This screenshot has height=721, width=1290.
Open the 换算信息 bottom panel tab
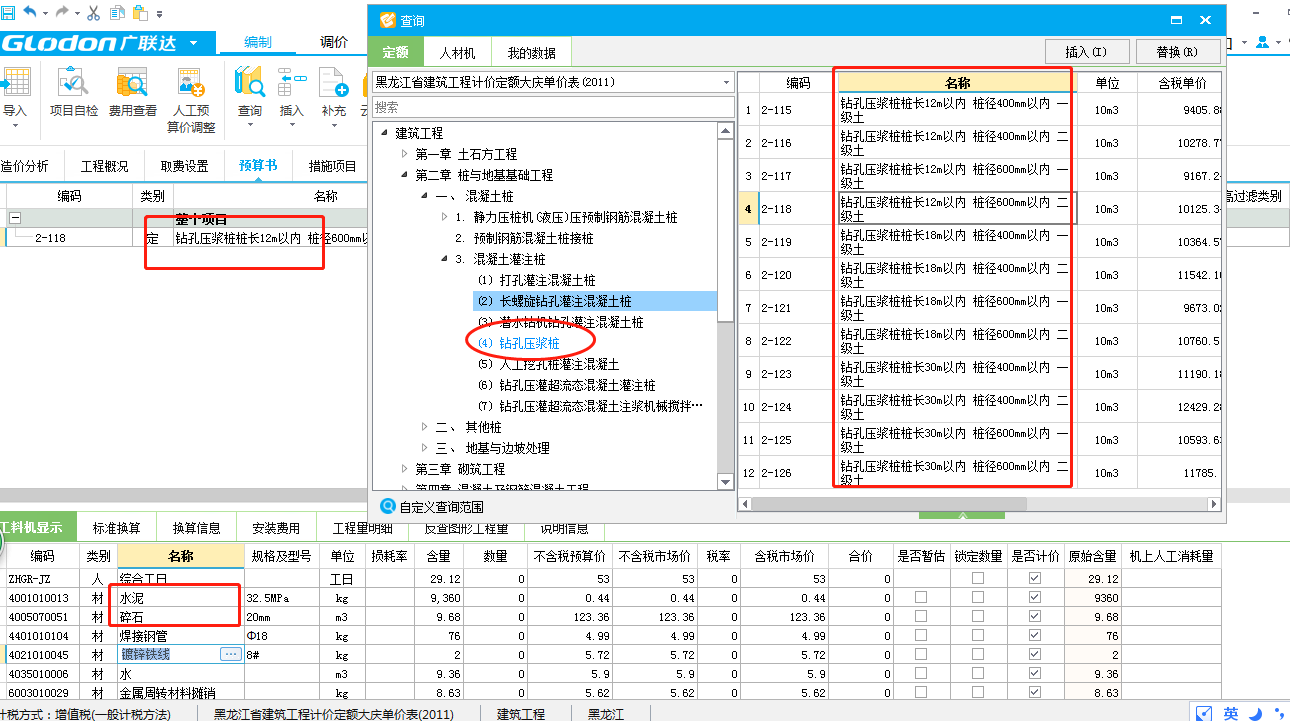(197, 527)
